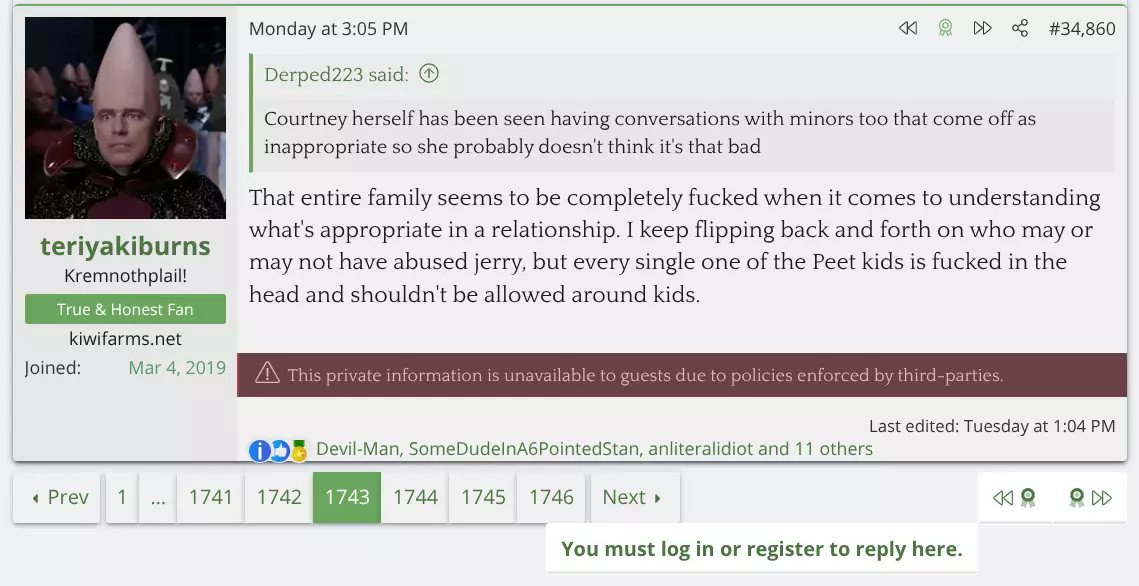
Task: Jump to the next post using double-right arrows
Action: (982, 28)
